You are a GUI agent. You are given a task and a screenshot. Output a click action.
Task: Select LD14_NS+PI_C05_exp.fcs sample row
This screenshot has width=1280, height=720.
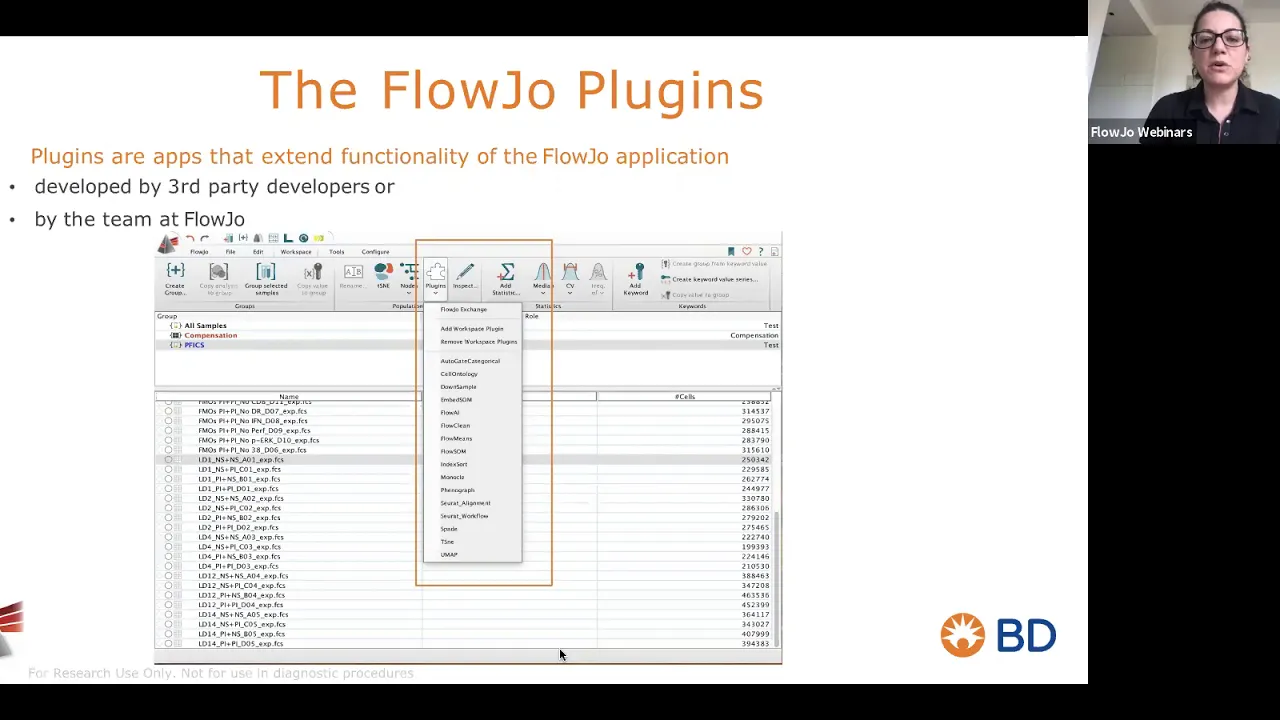tap(468, 625)
